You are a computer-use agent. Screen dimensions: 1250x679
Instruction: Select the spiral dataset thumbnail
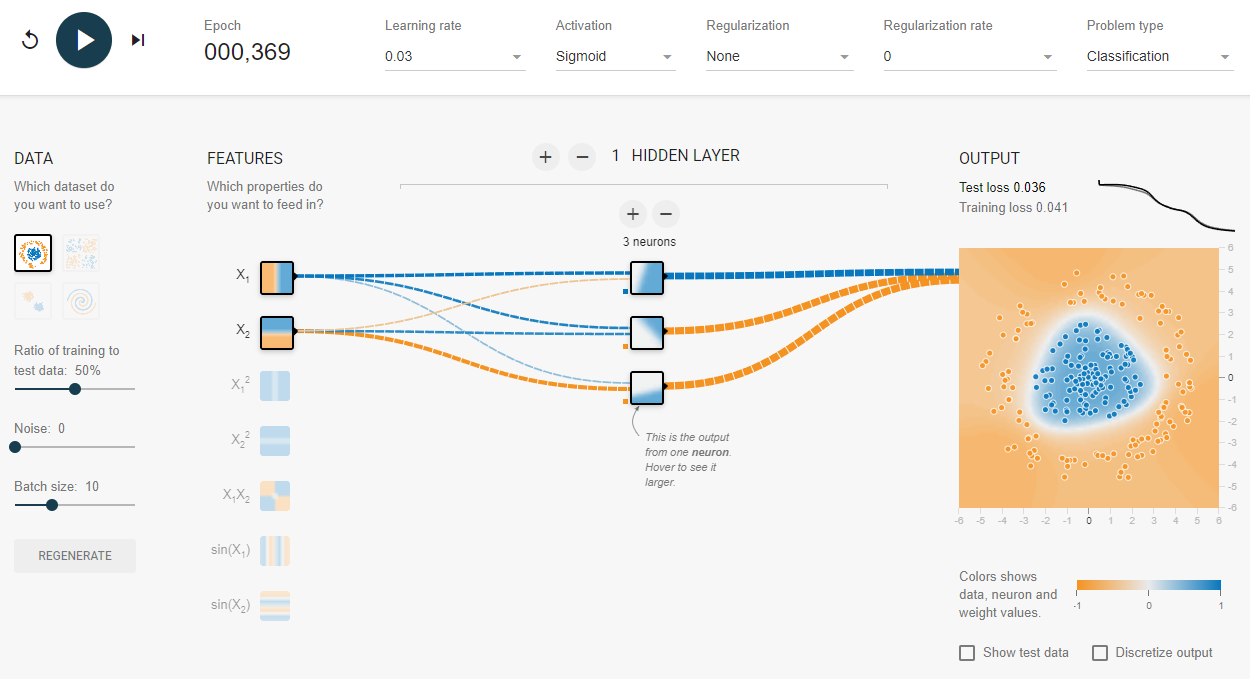click(x=81, y=301)
